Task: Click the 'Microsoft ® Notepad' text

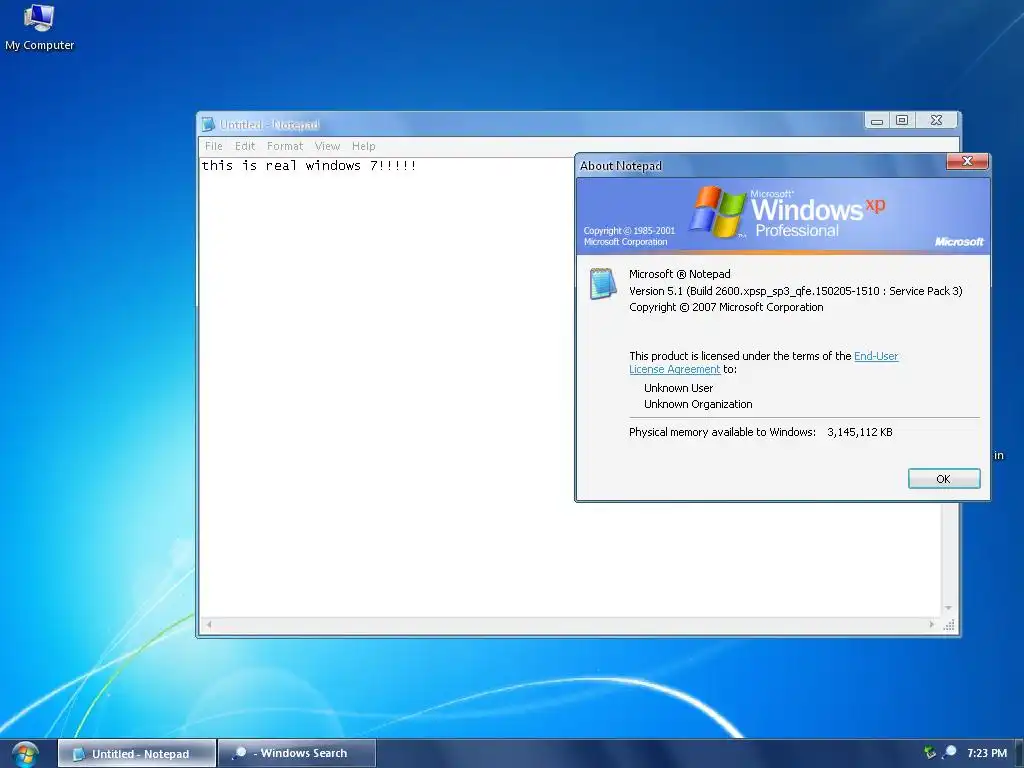Action: click(680, 274)
